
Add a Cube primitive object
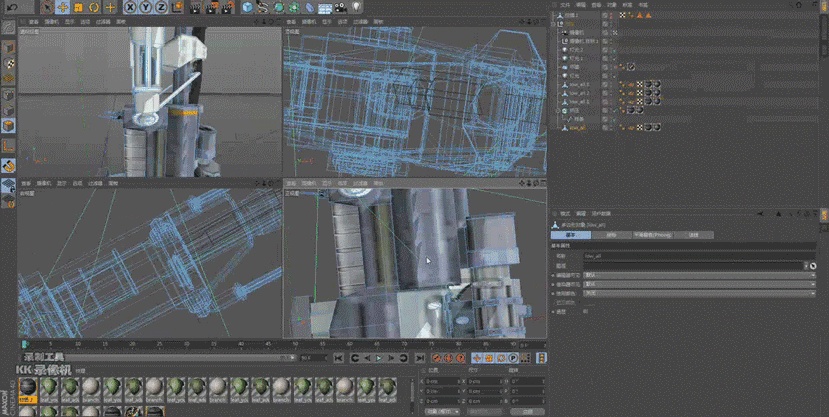pyautogui.click(x=247, y=7)
